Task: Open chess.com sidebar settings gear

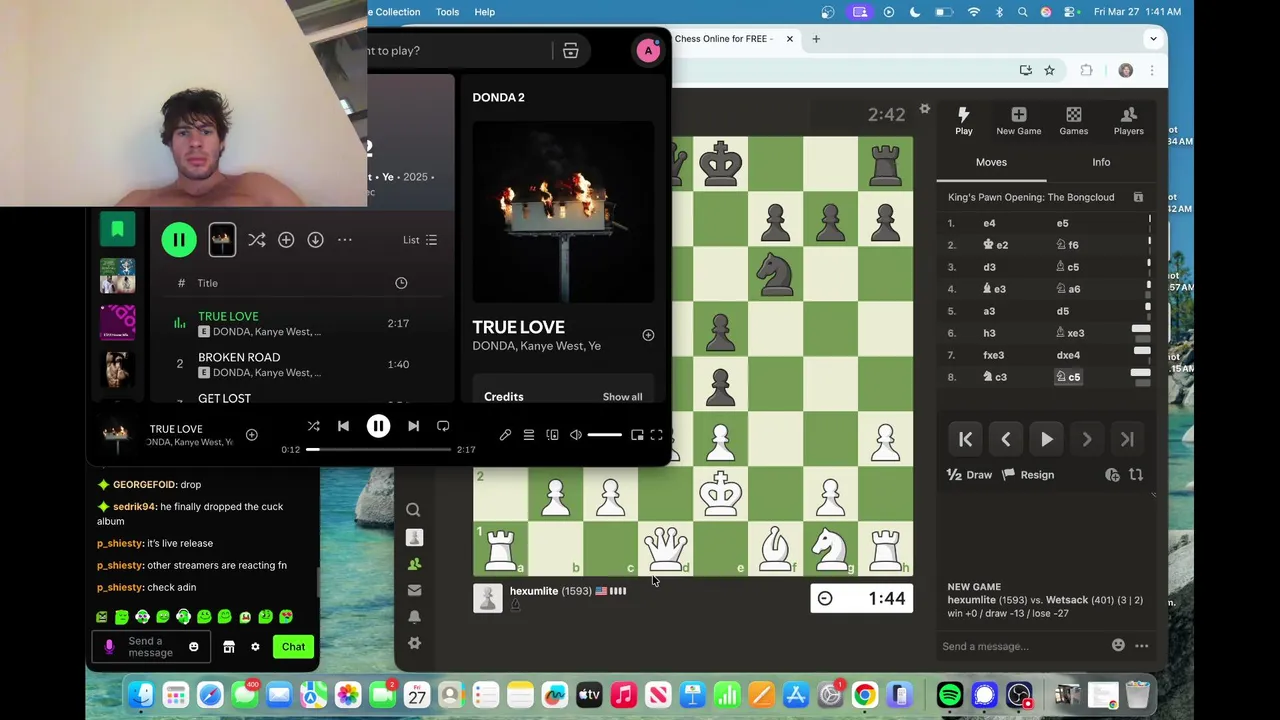Action: [414, 643]
